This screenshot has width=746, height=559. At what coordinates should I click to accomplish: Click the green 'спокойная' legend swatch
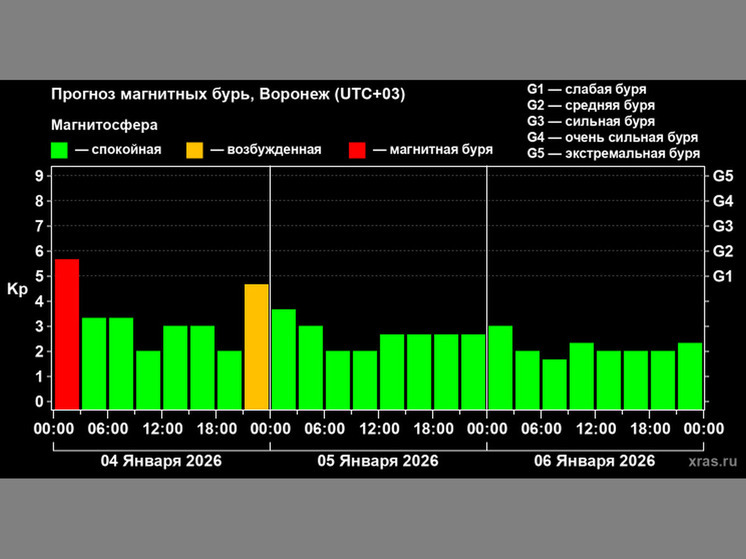click(x=60, y=150)
